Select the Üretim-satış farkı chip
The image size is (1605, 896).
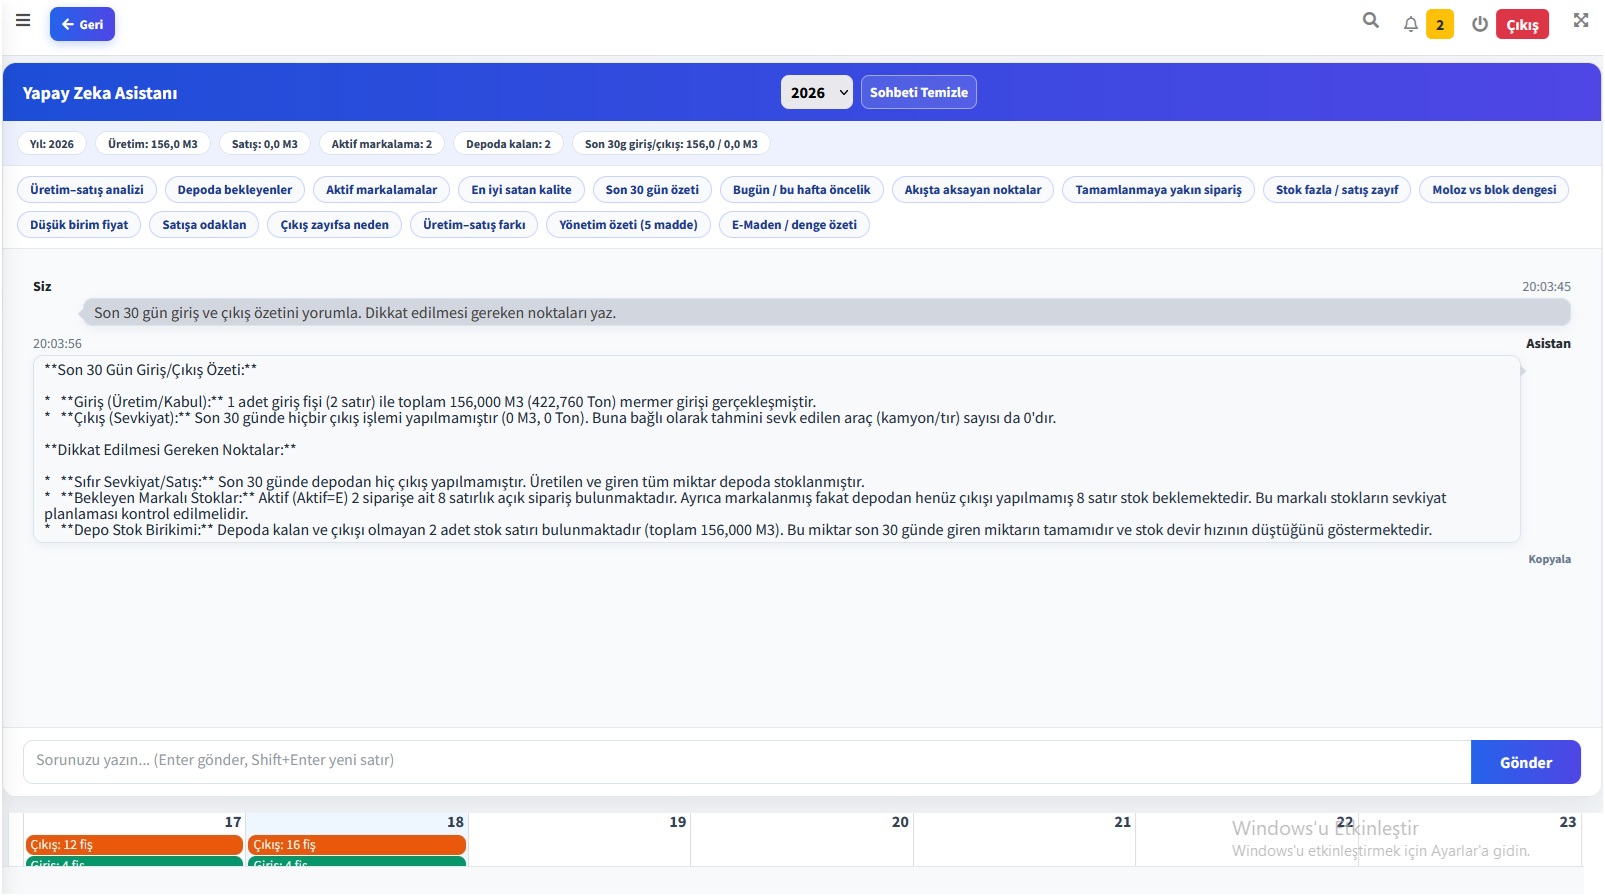474,225
